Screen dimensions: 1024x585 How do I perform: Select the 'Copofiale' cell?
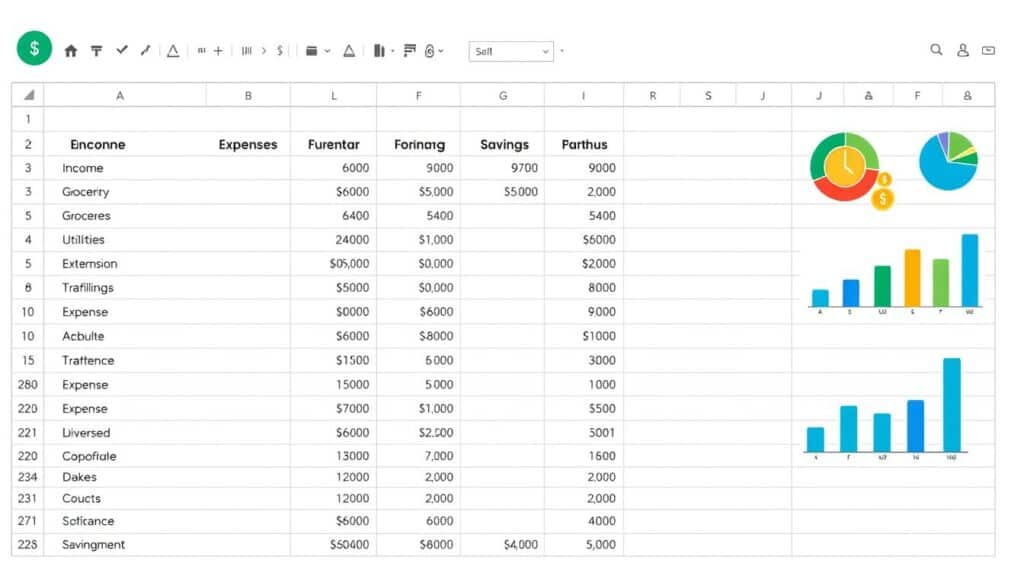[125, 456]
